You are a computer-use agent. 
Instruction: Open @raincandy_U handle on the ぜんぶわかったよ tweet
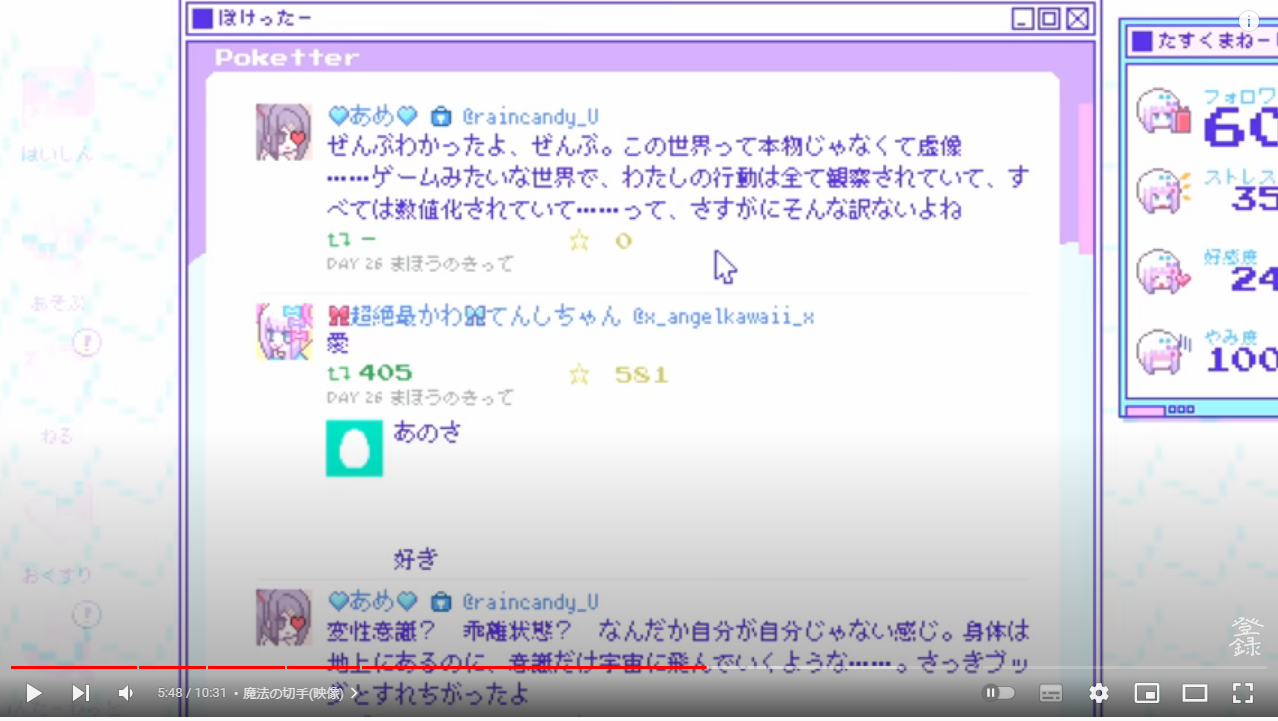click(530, 117)
